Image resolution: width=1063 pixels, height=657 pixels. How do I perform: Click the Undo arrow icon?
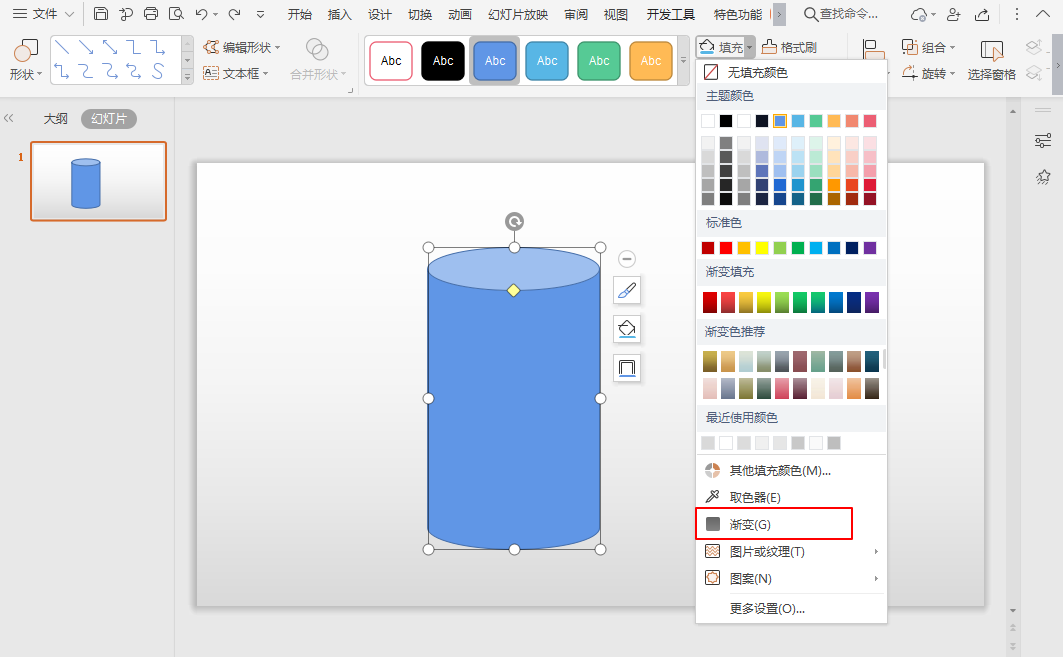click(202, 14)
